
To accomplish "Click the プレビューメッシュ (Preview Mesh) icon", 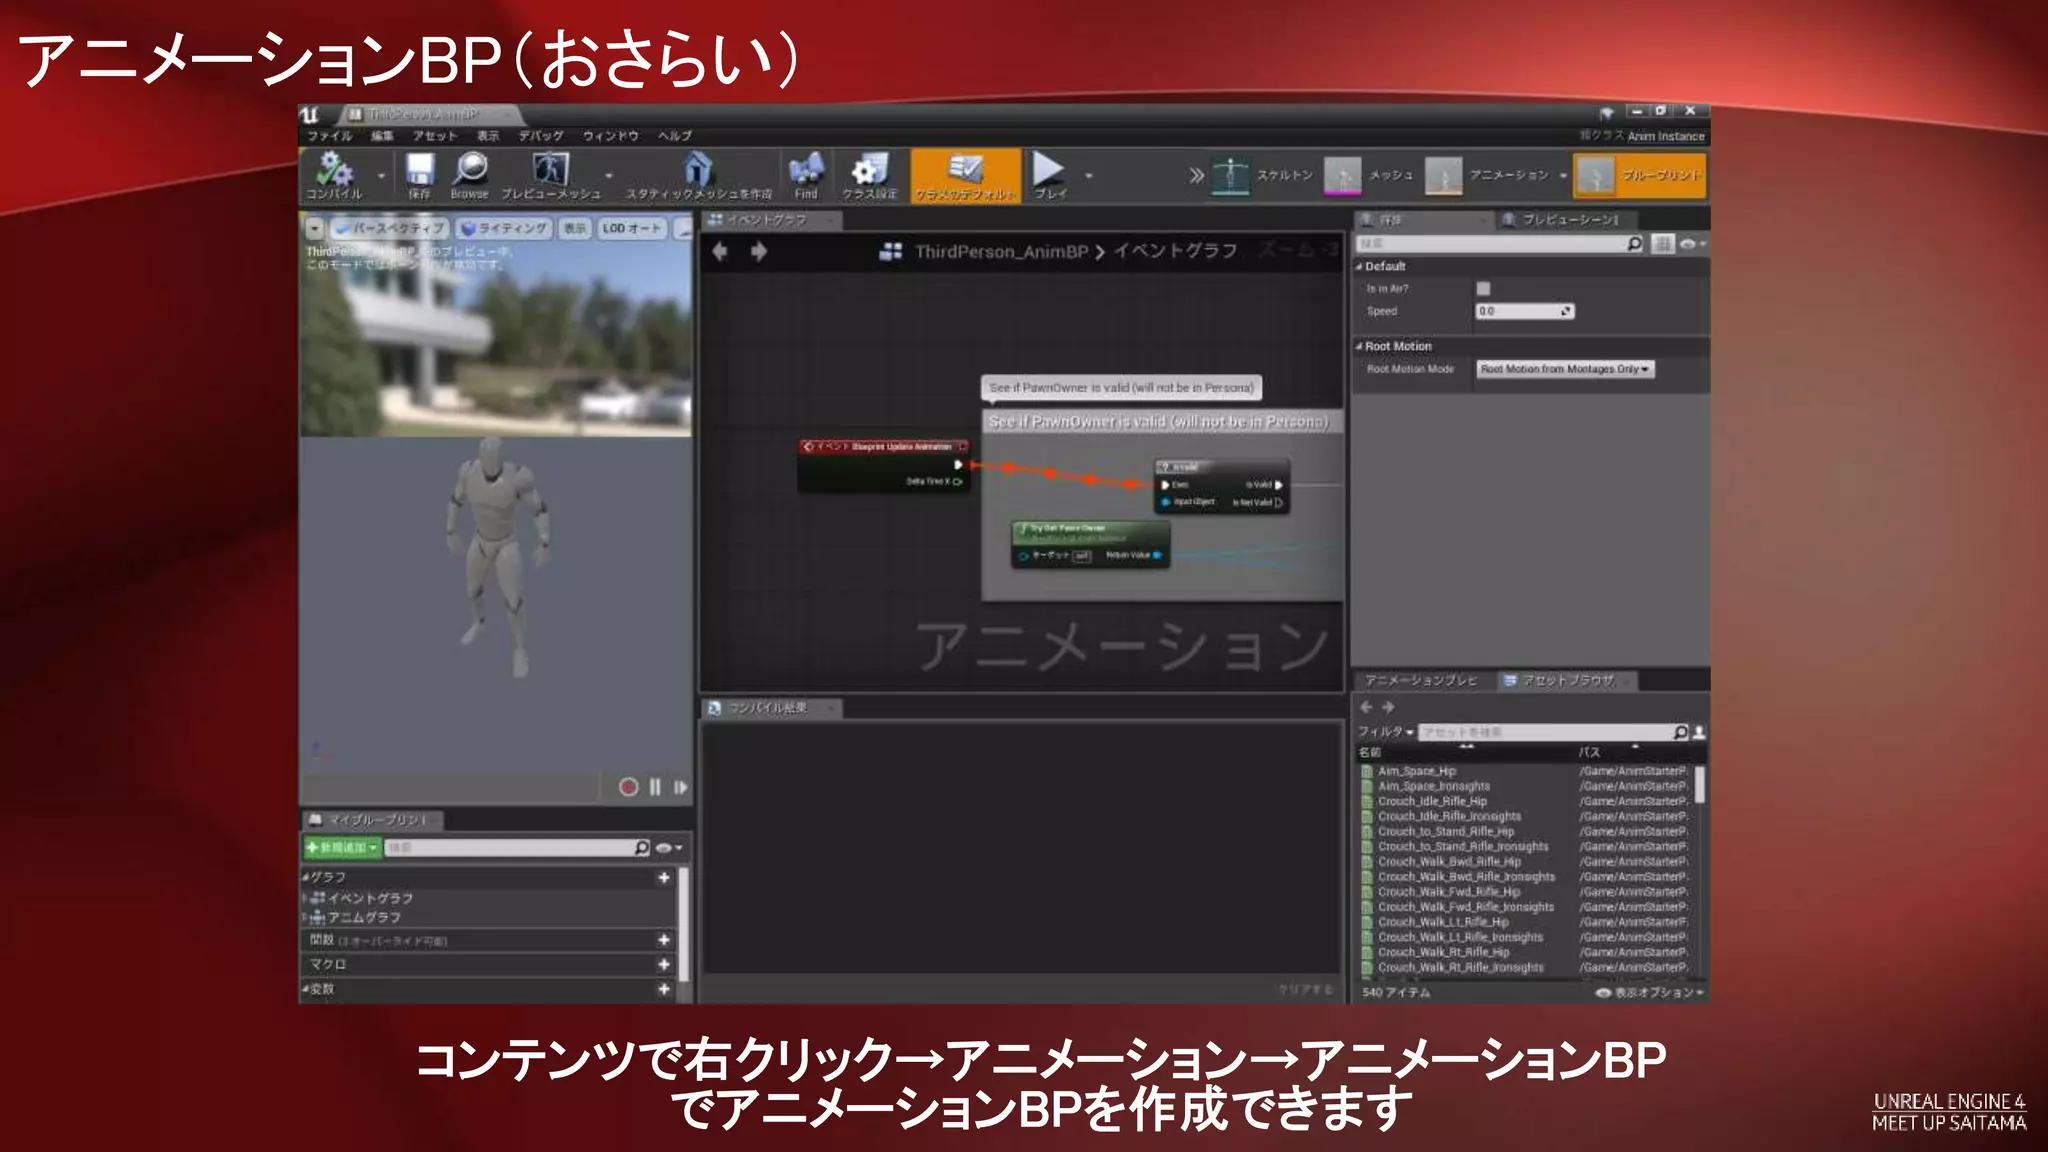I will [x=550, y=175].
